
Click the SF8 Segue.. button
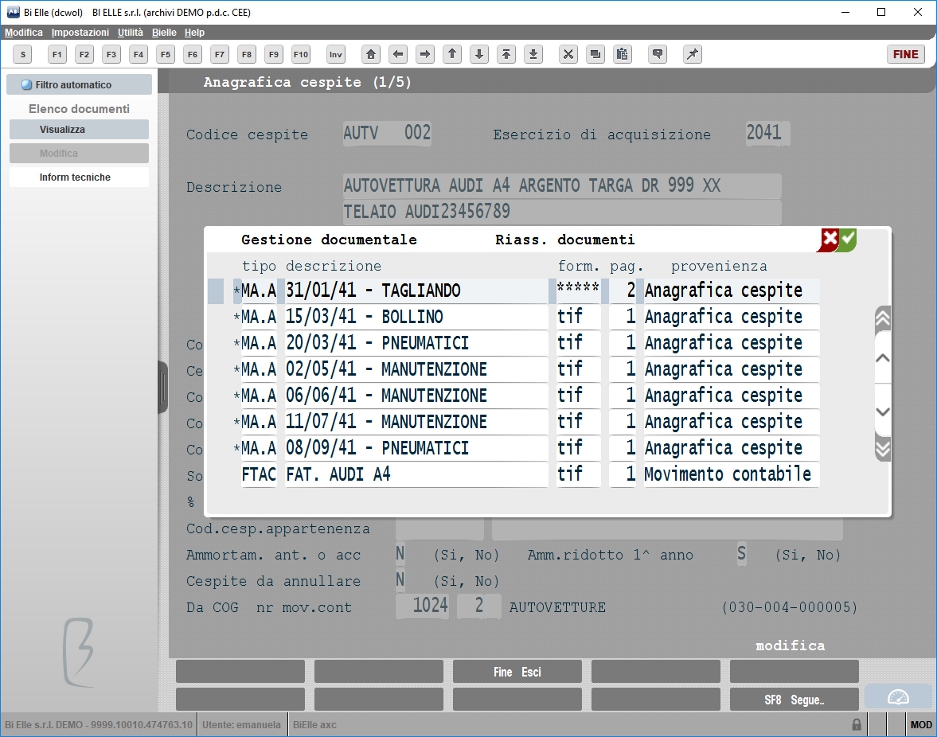794,699
